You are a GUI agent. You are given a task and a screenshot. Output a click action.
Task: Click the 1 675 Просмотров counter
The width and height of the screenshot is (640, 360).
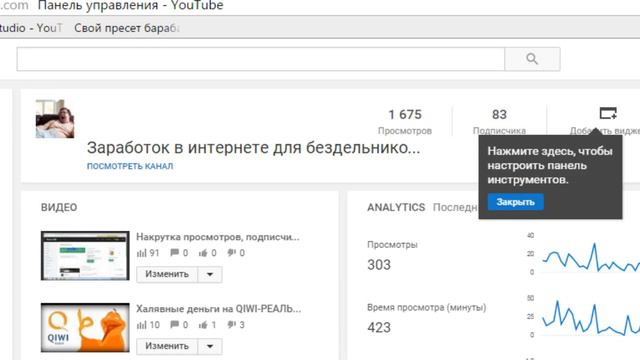404,122
